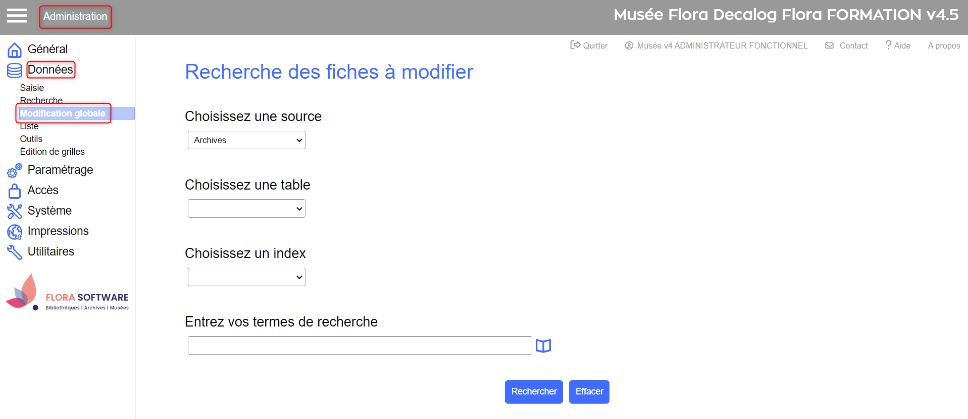
Task: Click the Général home icon
Action: point(14,50)
